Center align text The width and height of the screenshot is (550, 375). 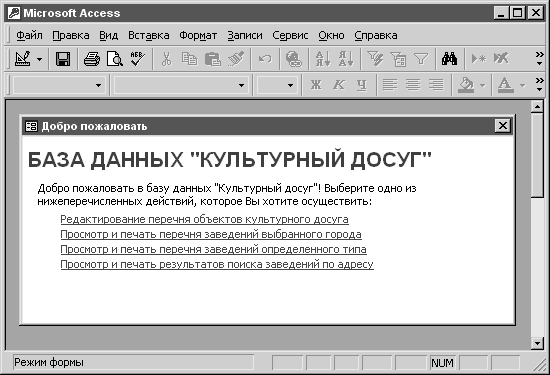coord(413,85)
